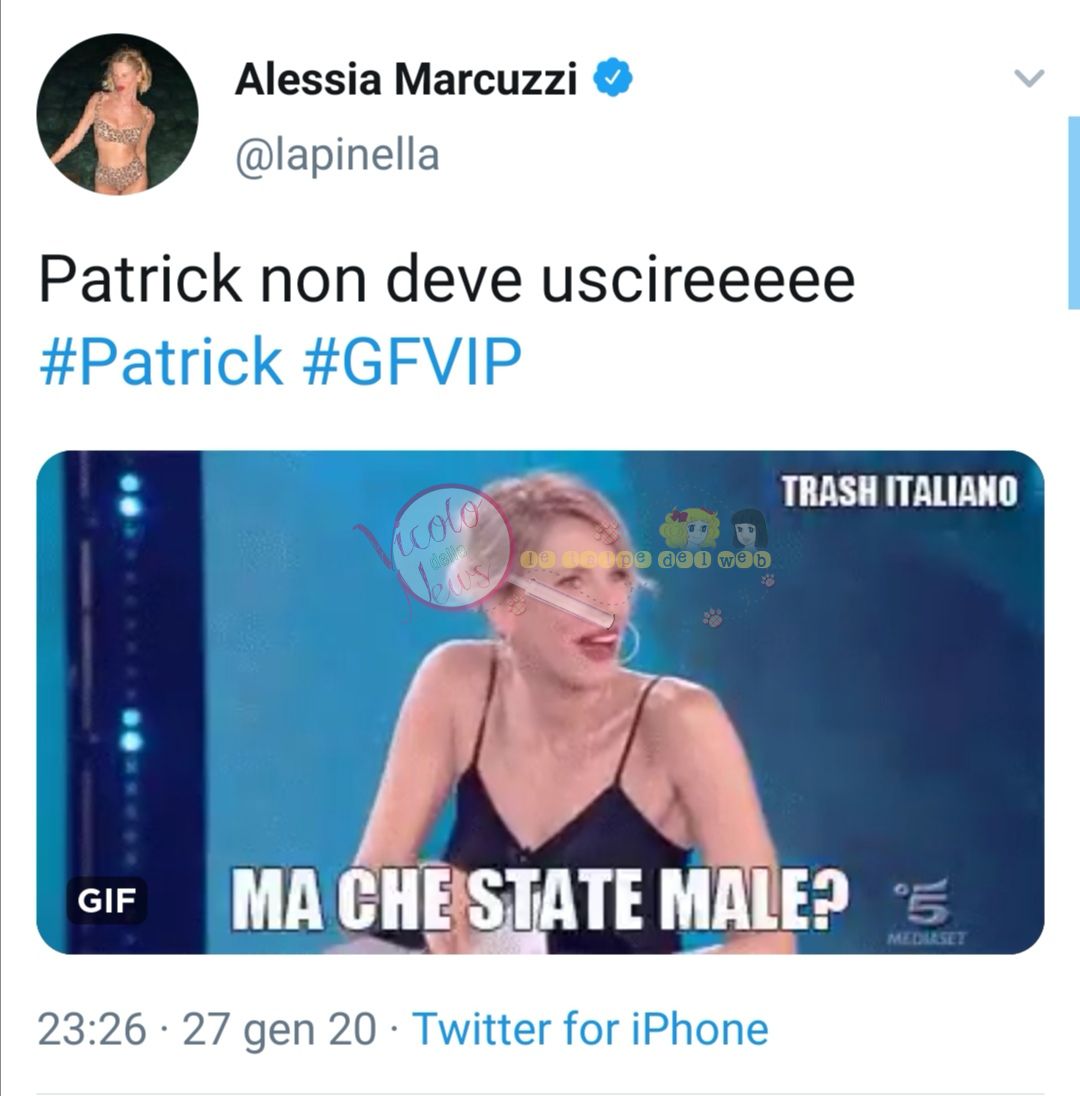The image size is (1080, 1096).
Task: Click the 23:26 · 27 gen 20 timestamp
Action: pyautogui.click(x=207, y=1030)
